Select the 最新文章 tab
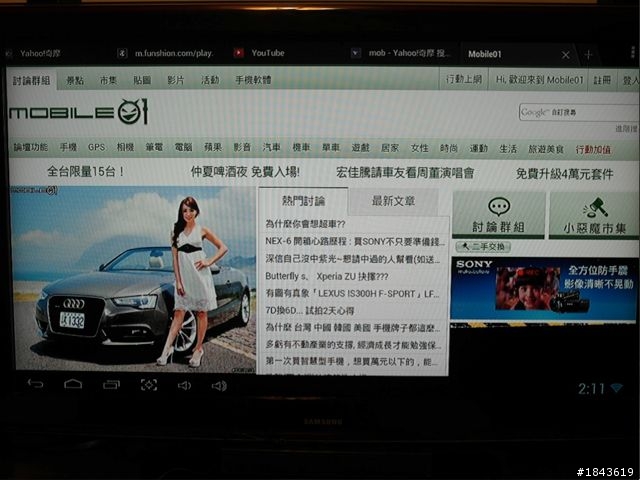 coord(393,201)
